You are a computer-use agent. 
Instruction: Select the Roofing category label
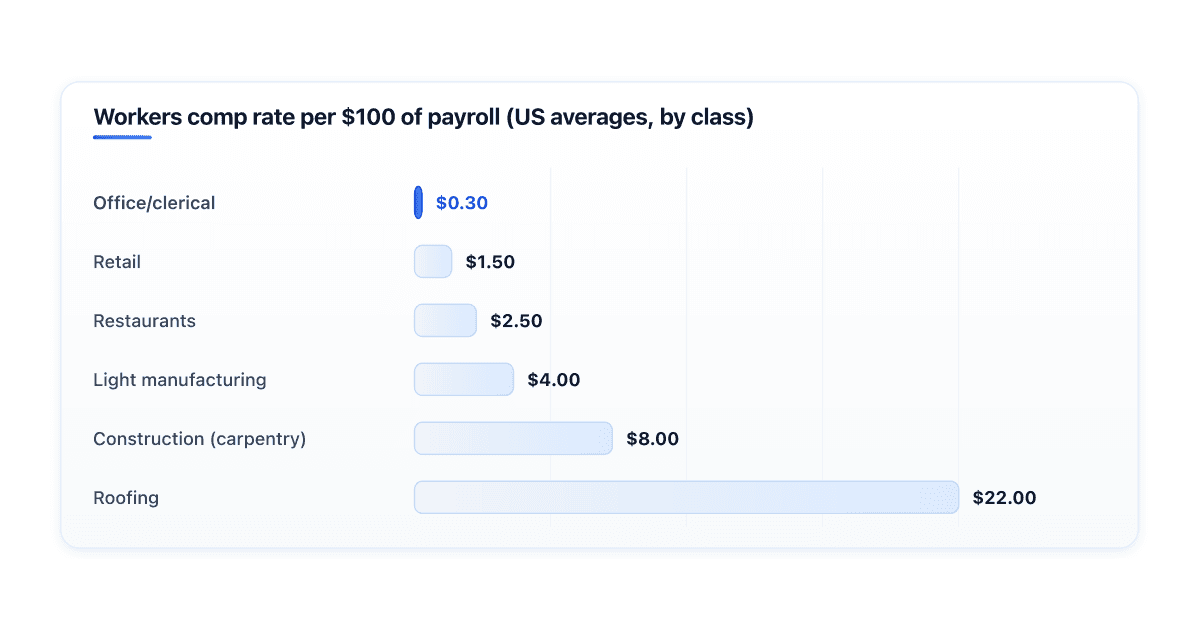pyautogui.click(x=126, y=498)
